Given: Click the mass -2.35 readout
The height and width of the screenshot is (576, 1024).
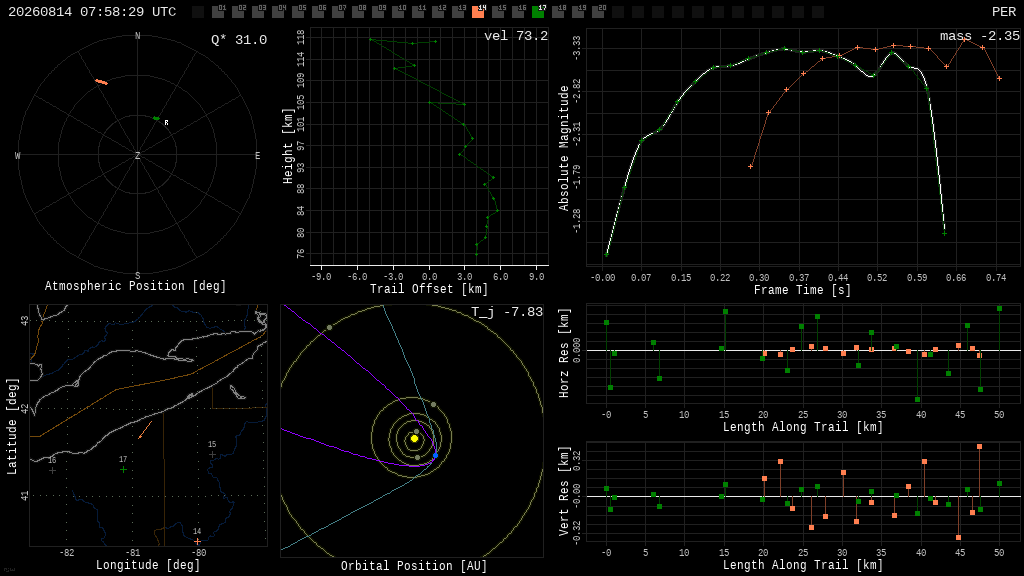Looking at the screenshot, I should [x=980, y=36].
